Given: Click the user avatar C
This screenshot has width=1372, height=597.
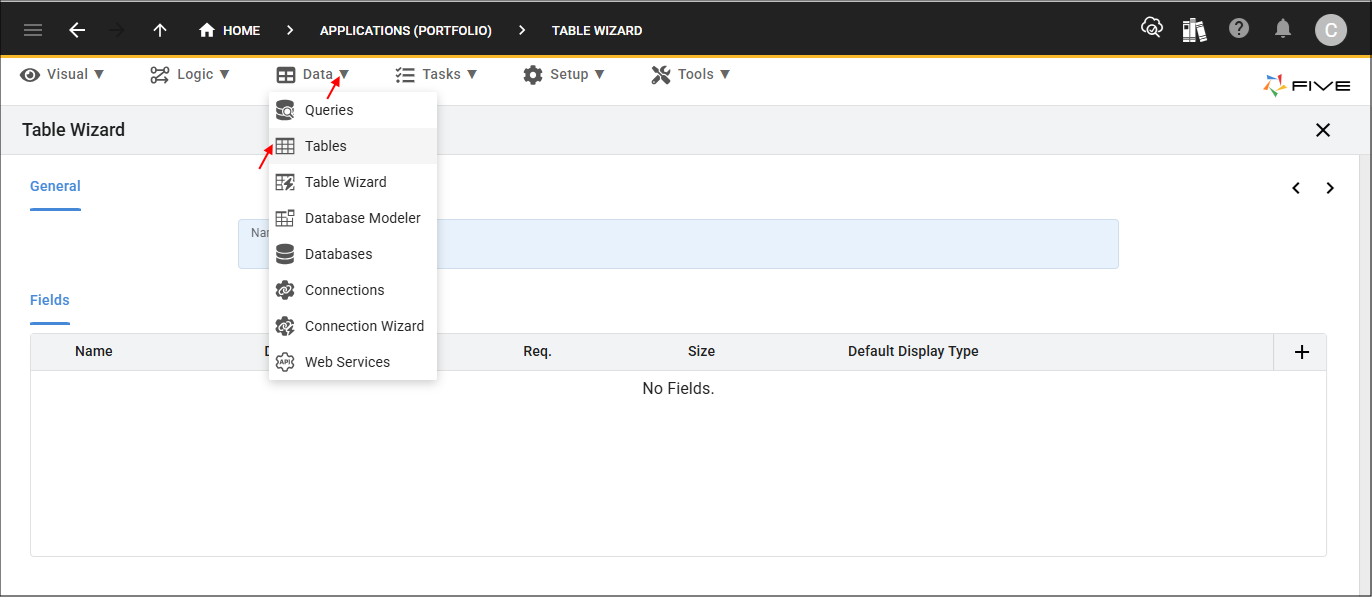Looking at the screenshot, I should [1330, 30].
